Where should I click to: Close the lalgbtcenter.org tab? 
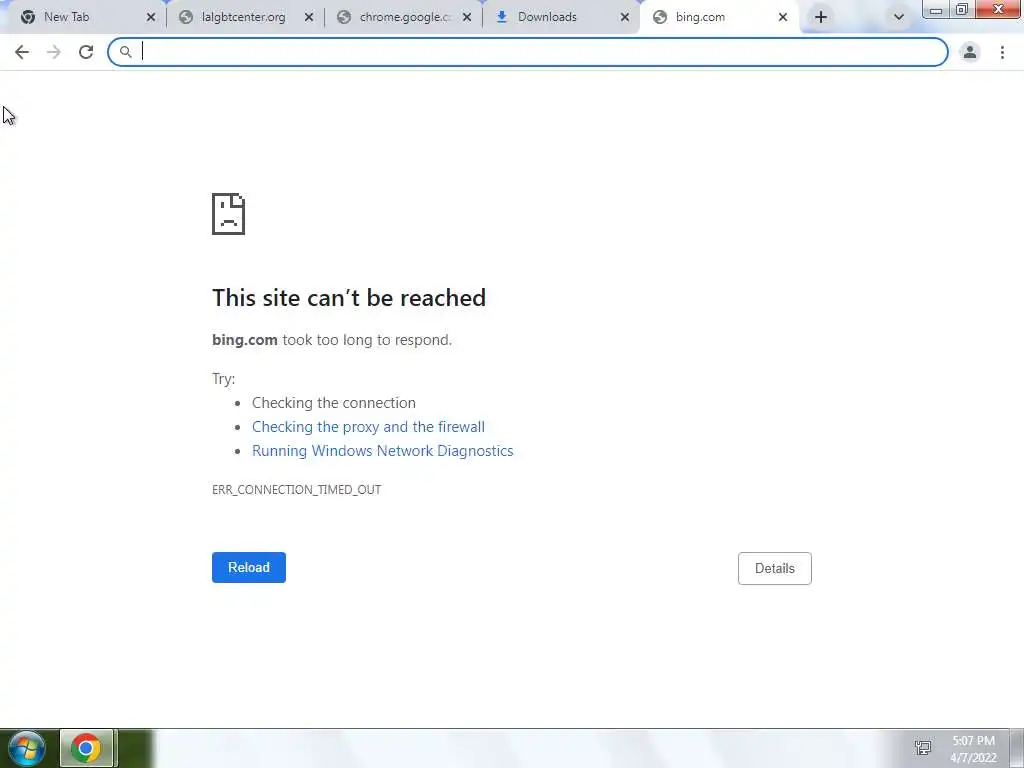(309, 17)
